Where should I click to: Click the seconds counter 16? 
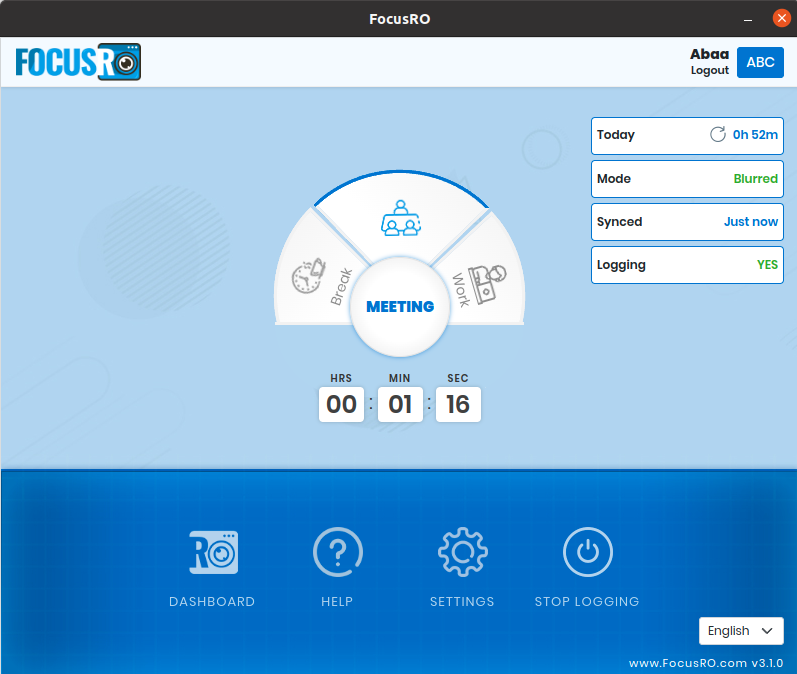pos(458,405)
